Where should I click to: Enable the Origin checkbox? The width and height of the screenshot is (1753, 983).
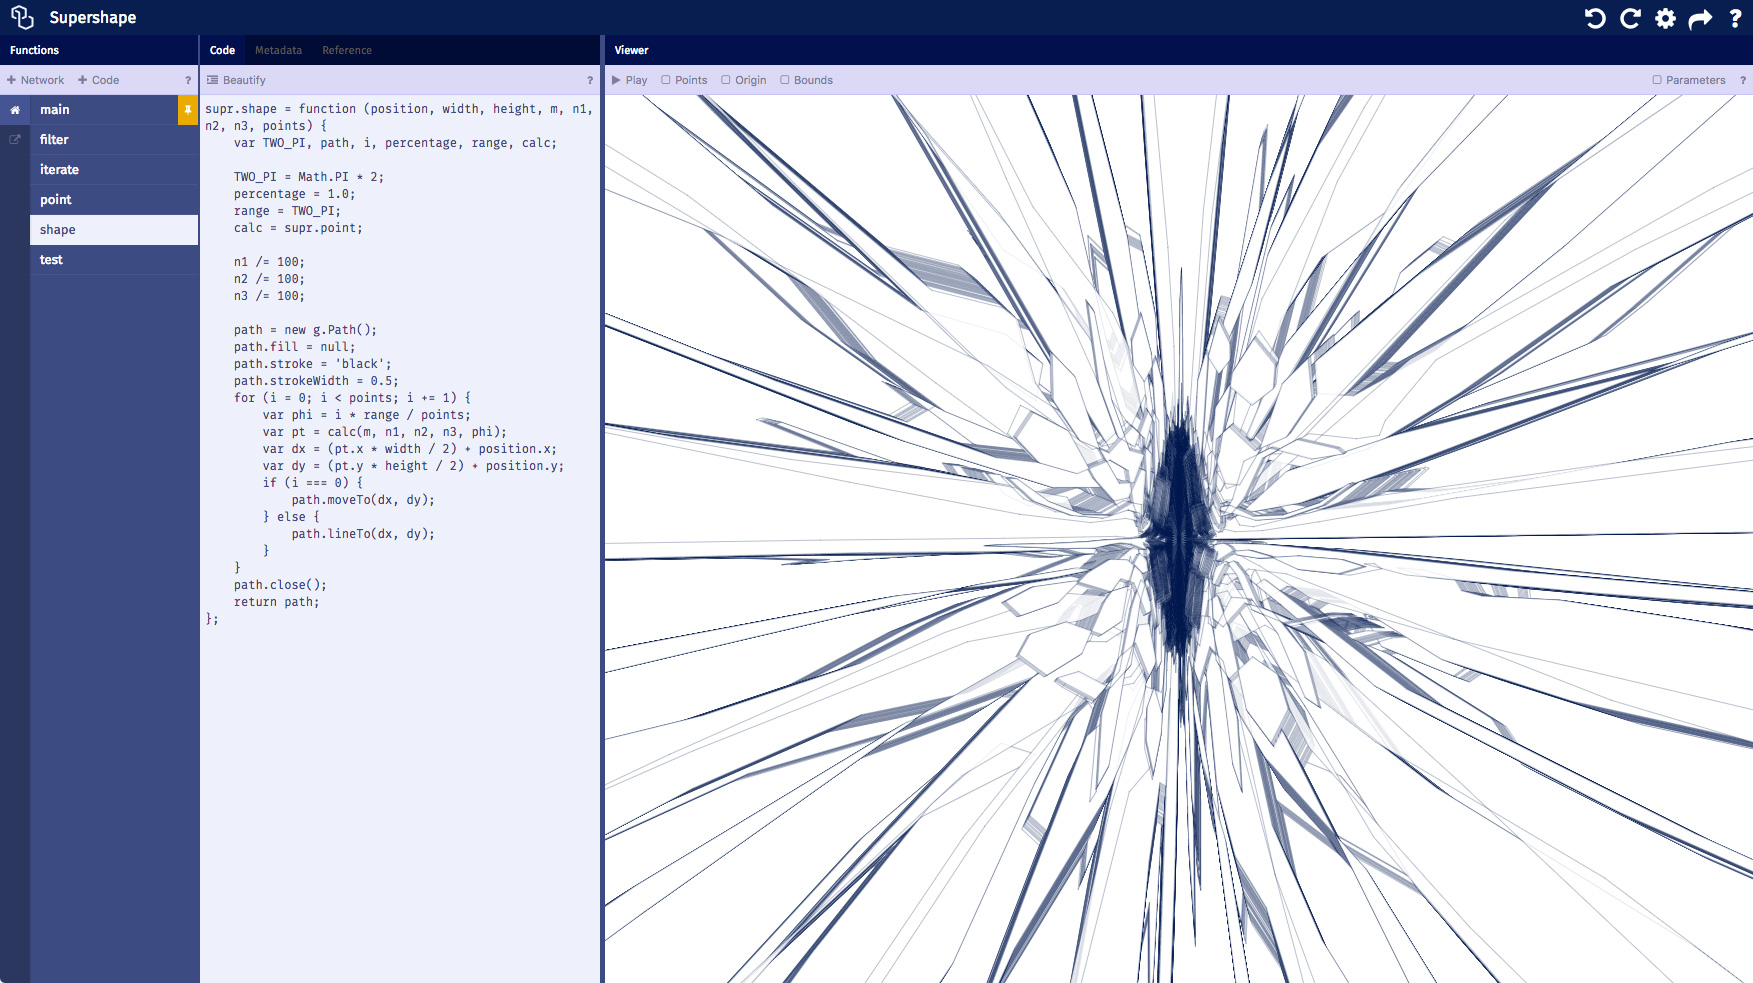[726, 80]
